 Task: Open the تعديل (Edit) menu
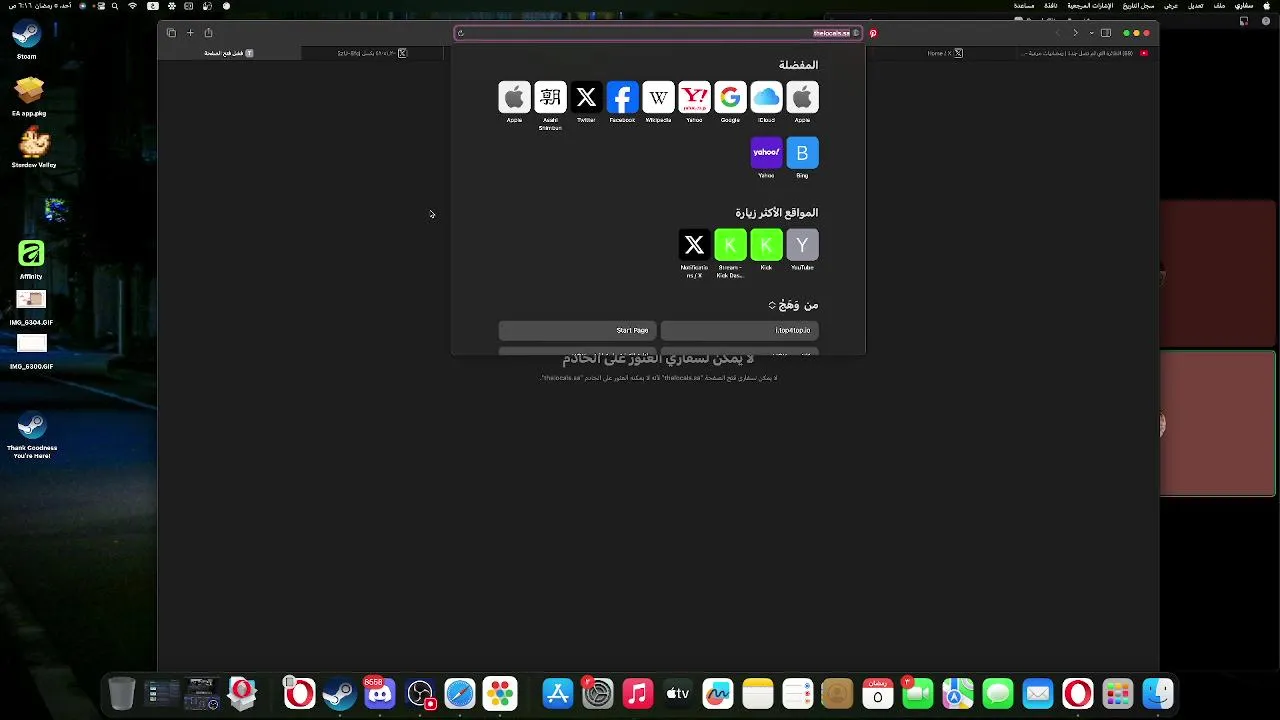[x=1195, y=6]
